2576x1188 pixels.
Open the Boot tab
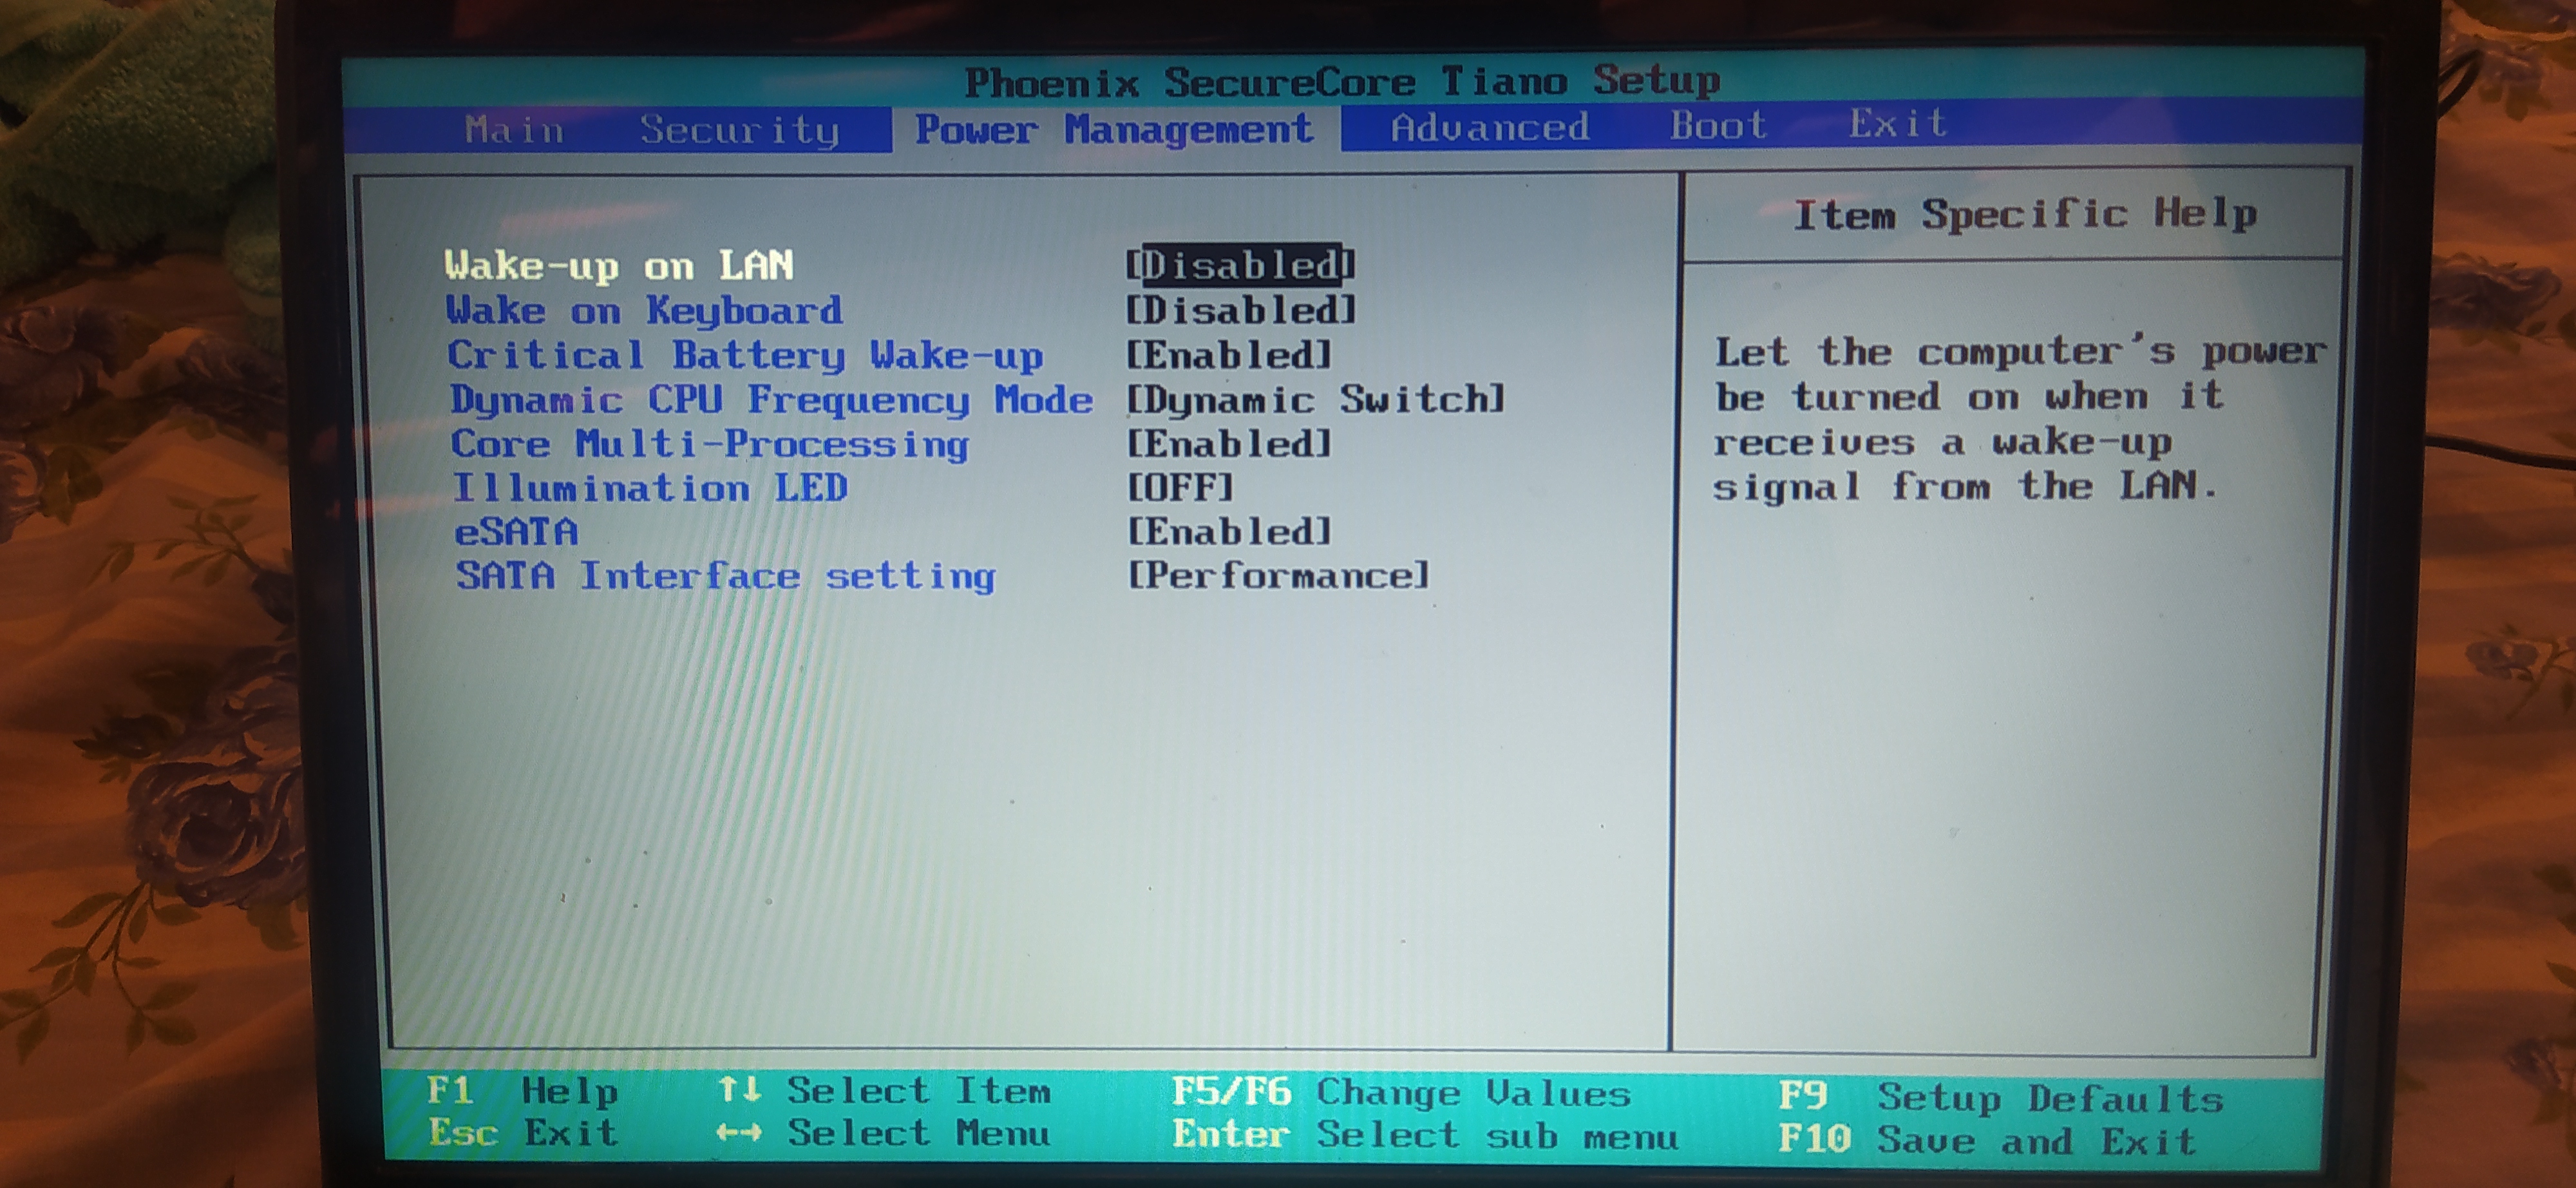(x=1718, y=125)
